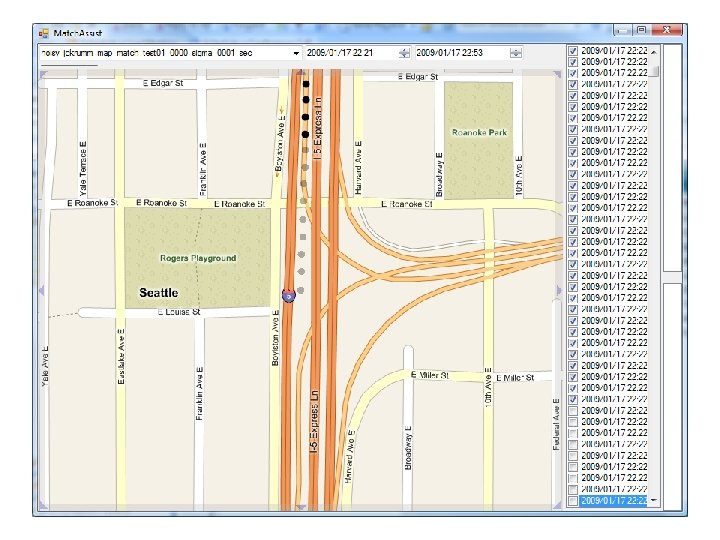The image size is (720, 540).
Task: Select the square gray GPS track marker
Action: (303, 237)
